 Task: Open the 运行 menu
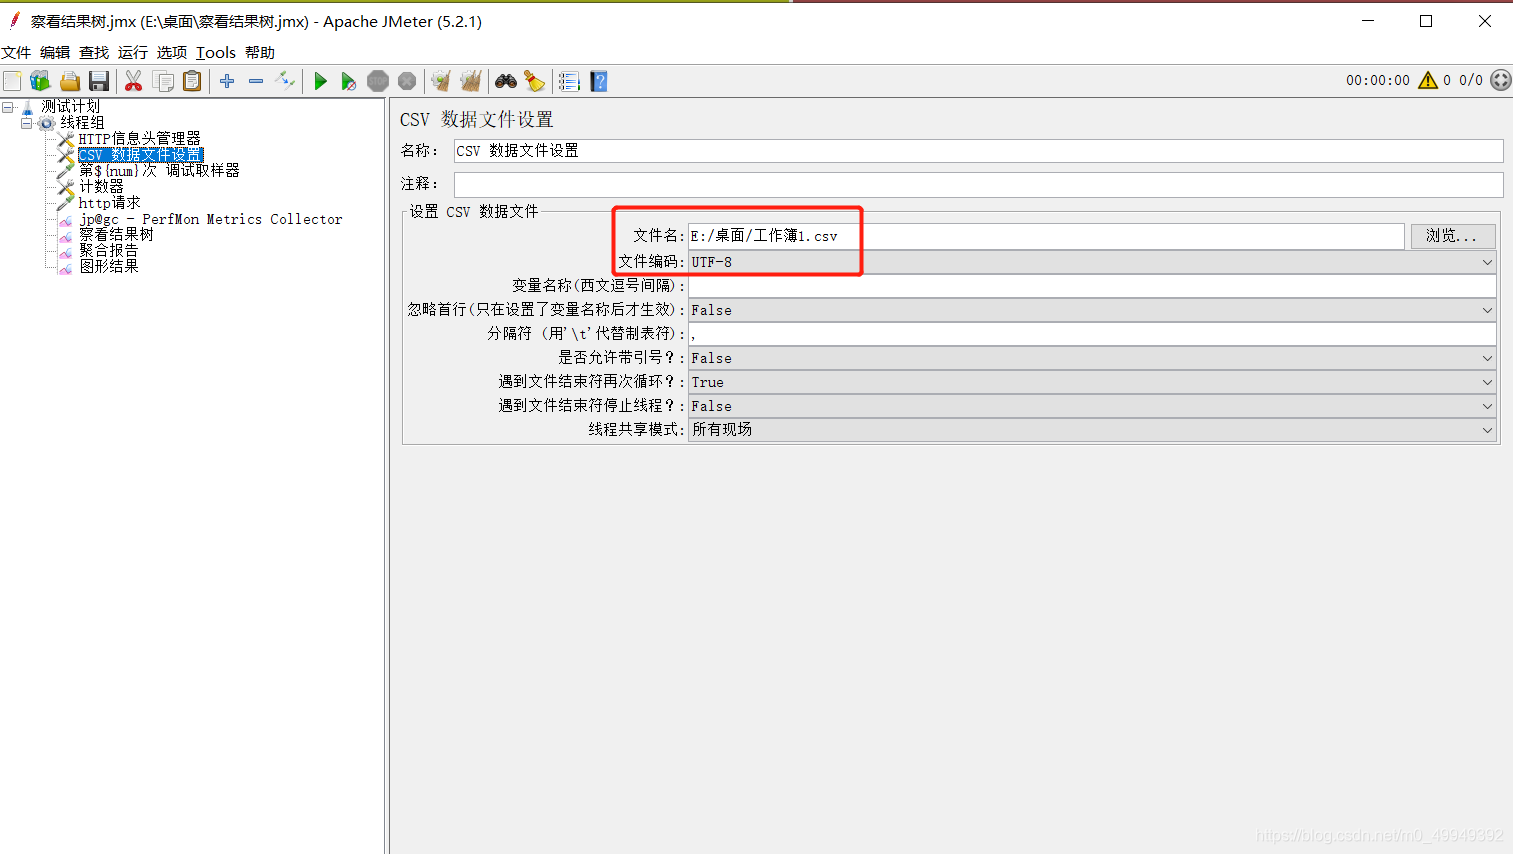click(x=133, y=52)
